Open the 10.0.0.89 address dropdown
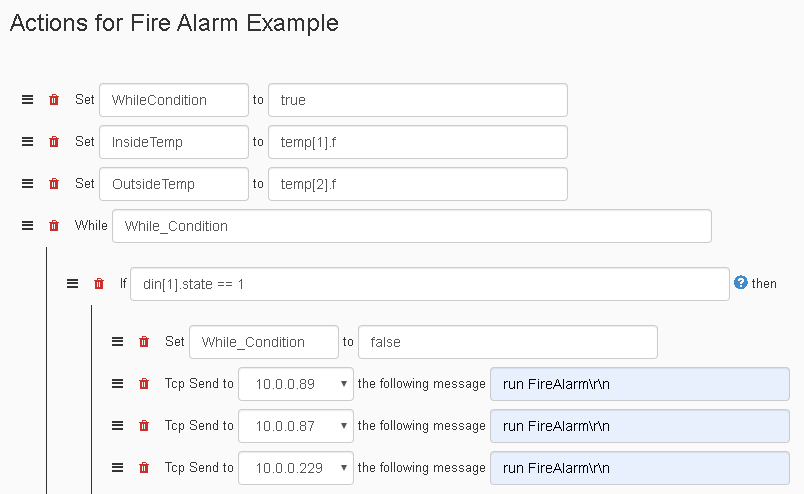 296,384
